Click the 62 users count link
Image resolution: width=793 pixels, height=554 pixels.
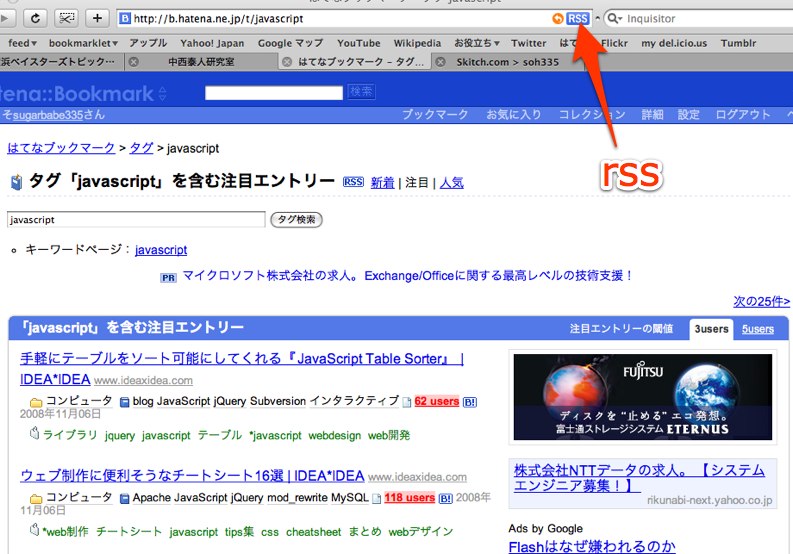click(436, 401)
